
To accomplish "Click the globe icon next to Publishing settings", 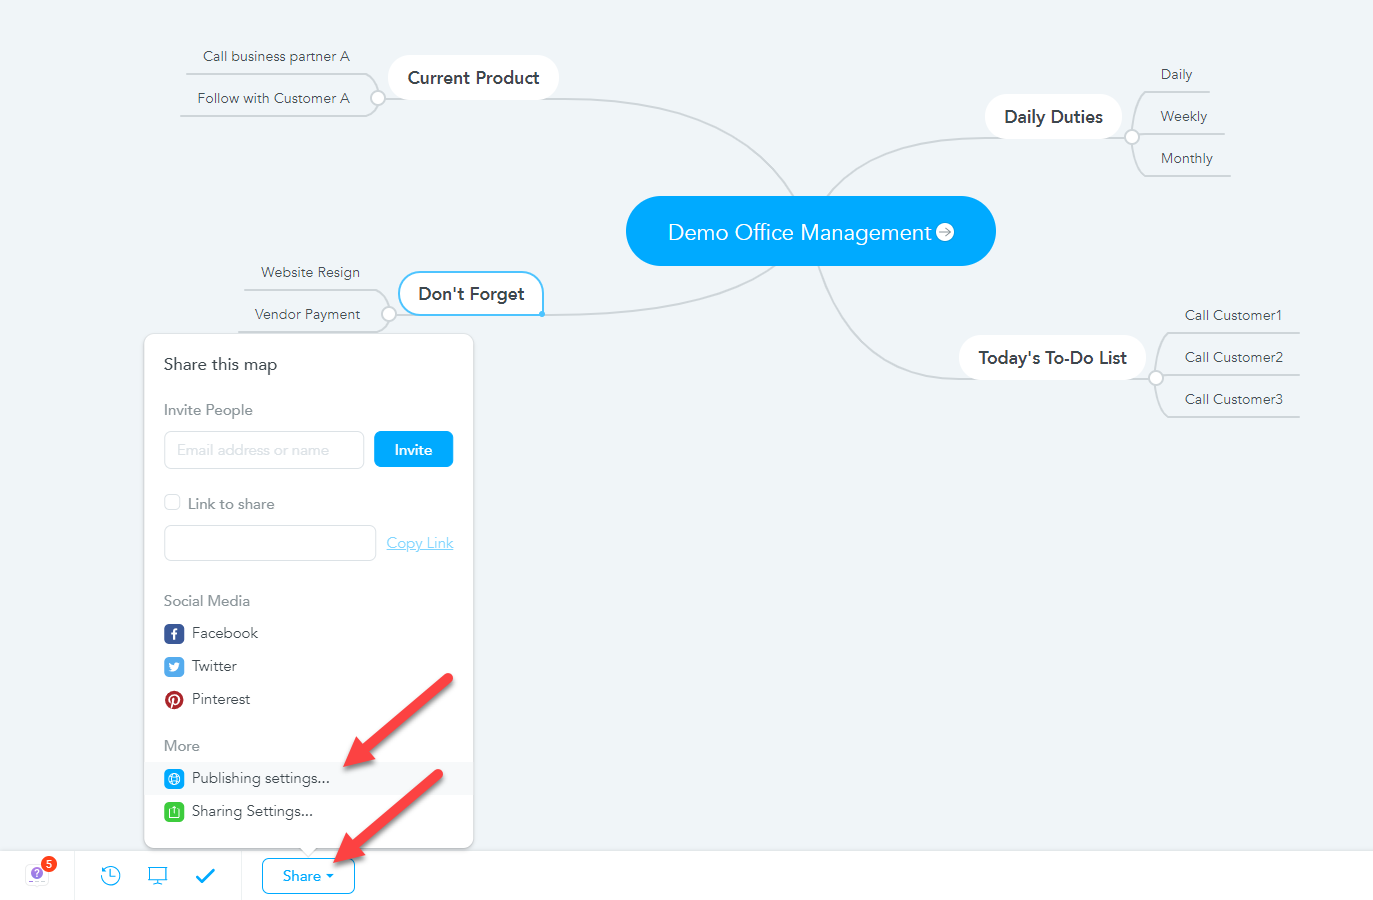I will (174, 778).
